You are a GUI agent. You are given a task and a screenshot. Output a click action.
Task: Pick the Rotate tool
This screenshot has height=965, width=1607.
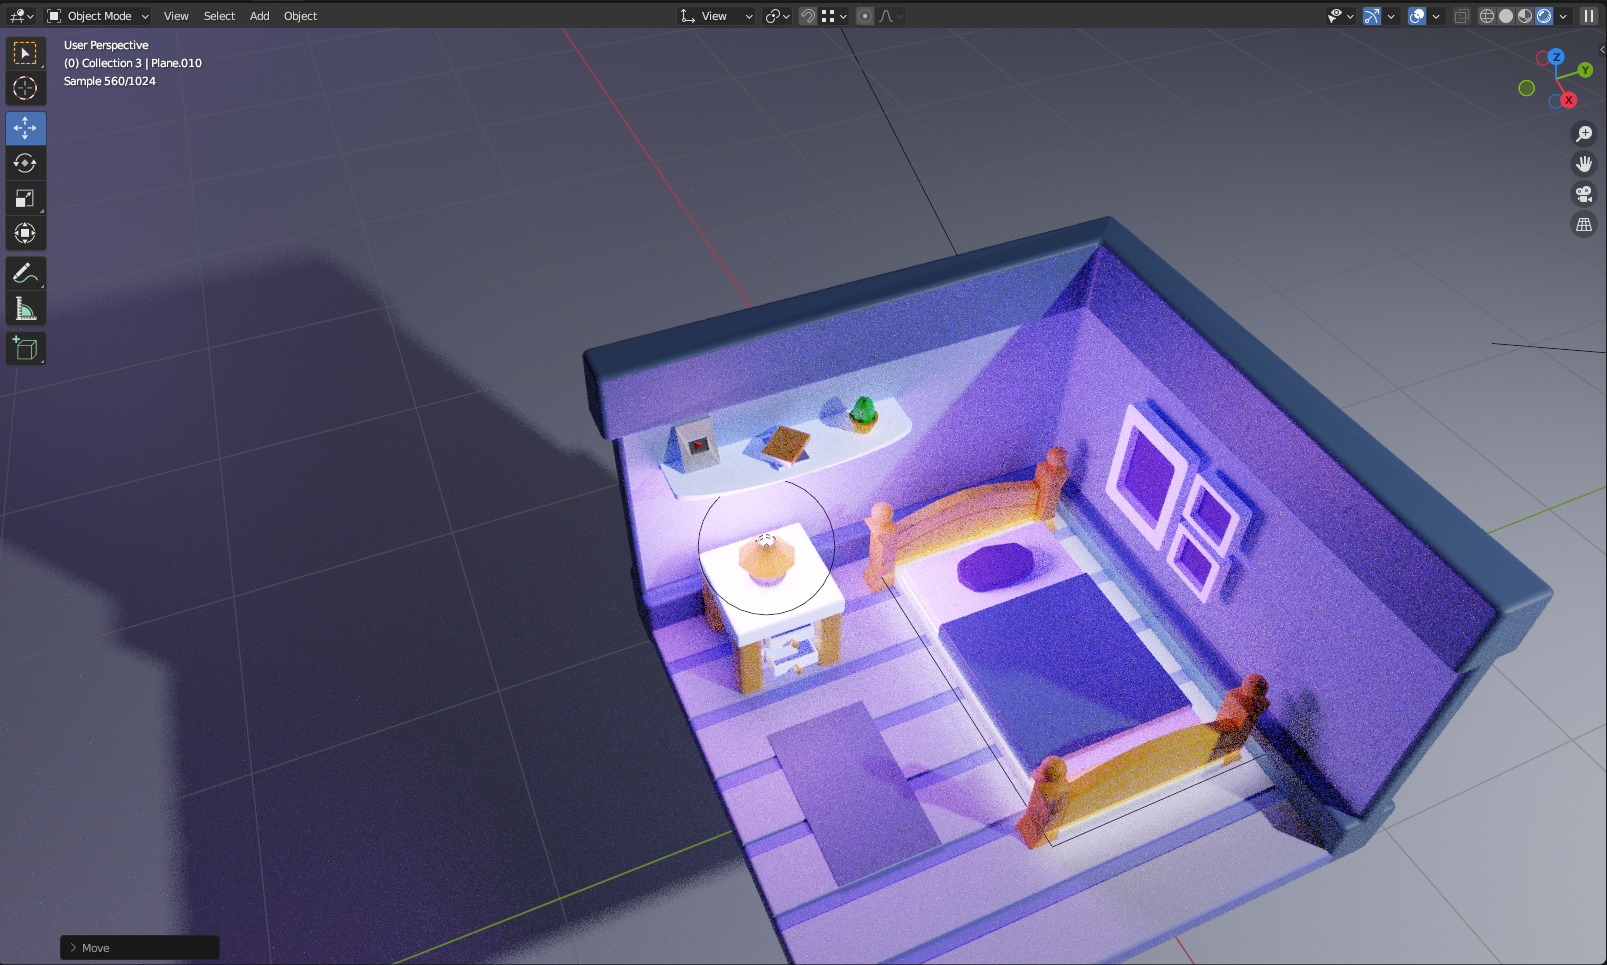(x=25, y=163)
